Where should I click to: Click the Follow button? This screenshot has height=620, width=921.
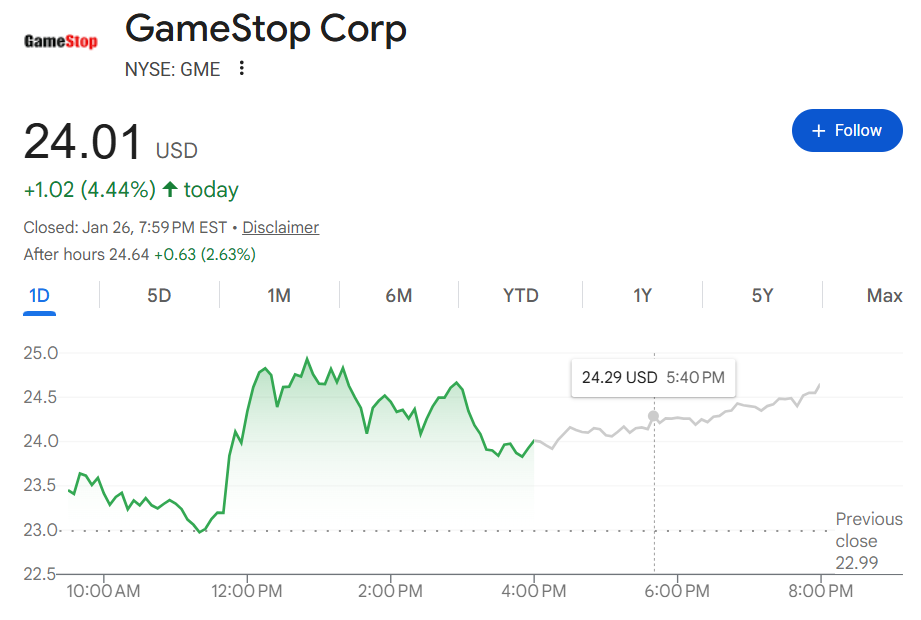pos(846,131)
